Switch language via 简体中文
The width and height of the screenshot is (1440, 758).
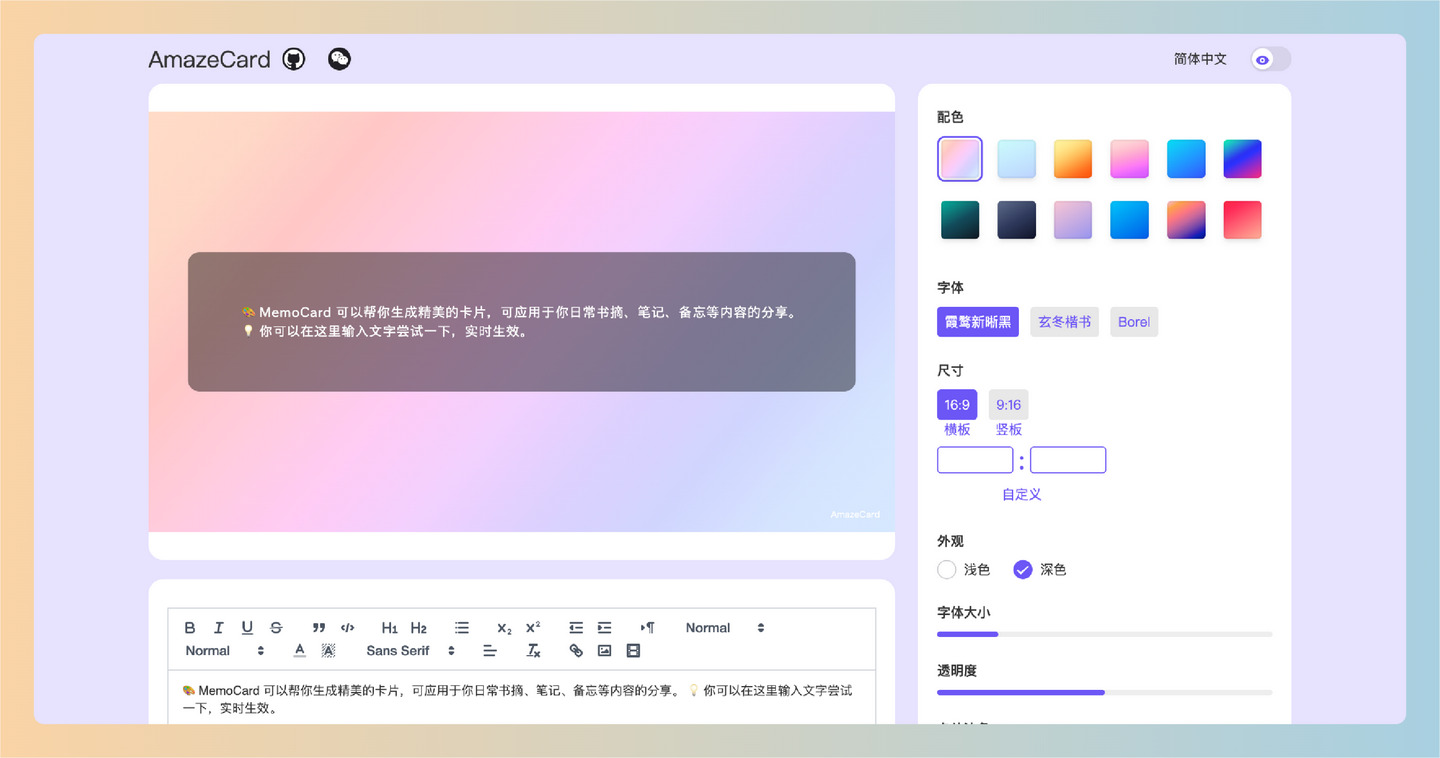pos(1200,59)
